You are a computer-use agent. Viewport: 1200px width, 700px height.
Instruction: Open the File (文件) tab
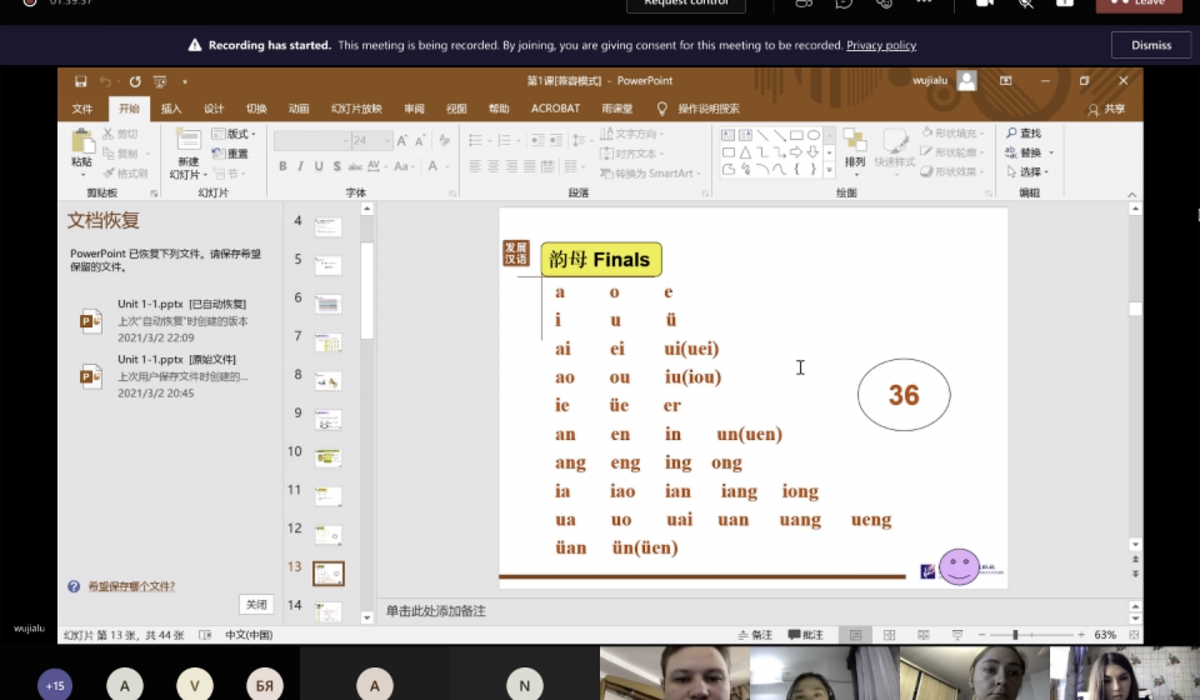coord(82,109)
